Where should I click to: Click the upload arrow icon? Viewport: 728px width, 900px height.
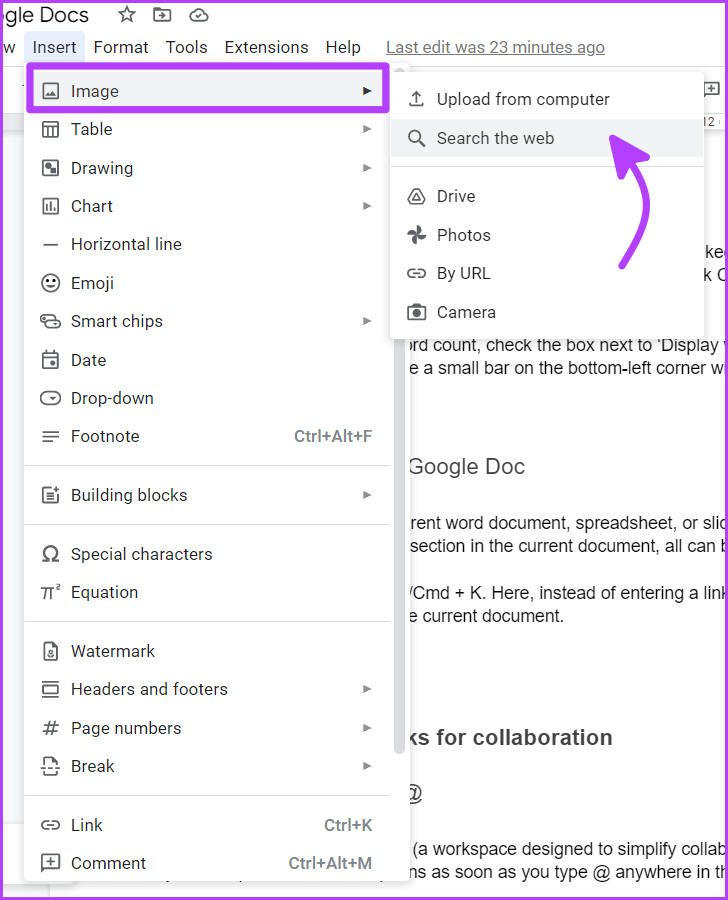click(x=416, y=99)
